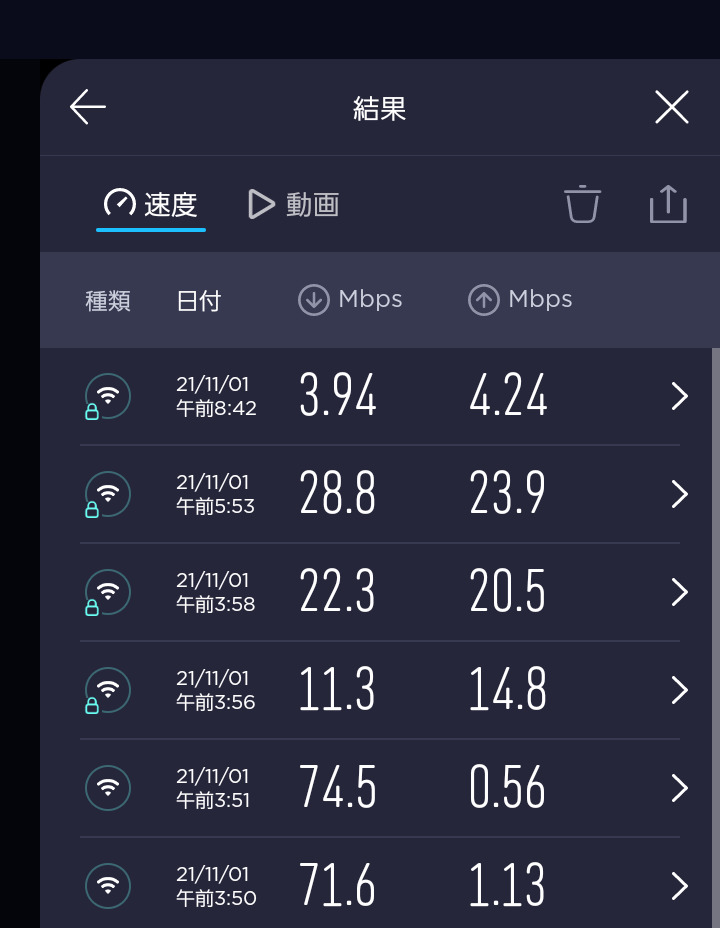Expand the 午前5:53 result details chevron

[680, 494]
